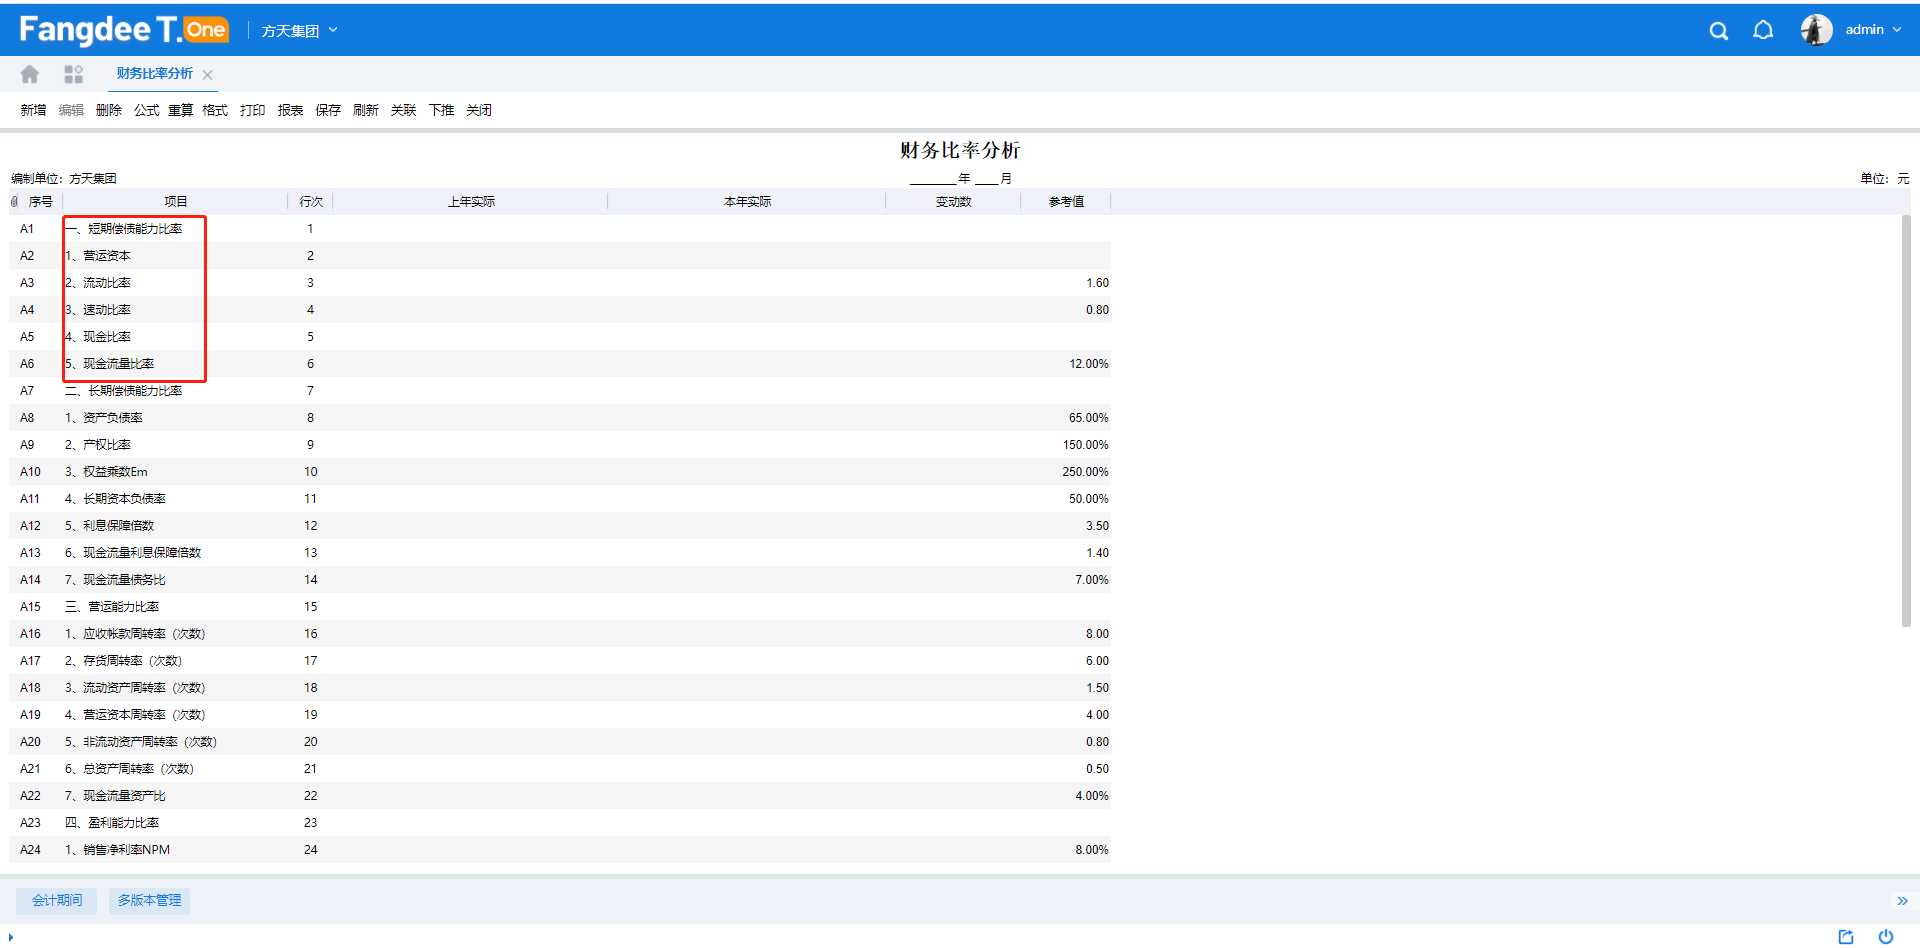Click the search magnifier icon
The image size is (1920, 948).
[1718, 31]
